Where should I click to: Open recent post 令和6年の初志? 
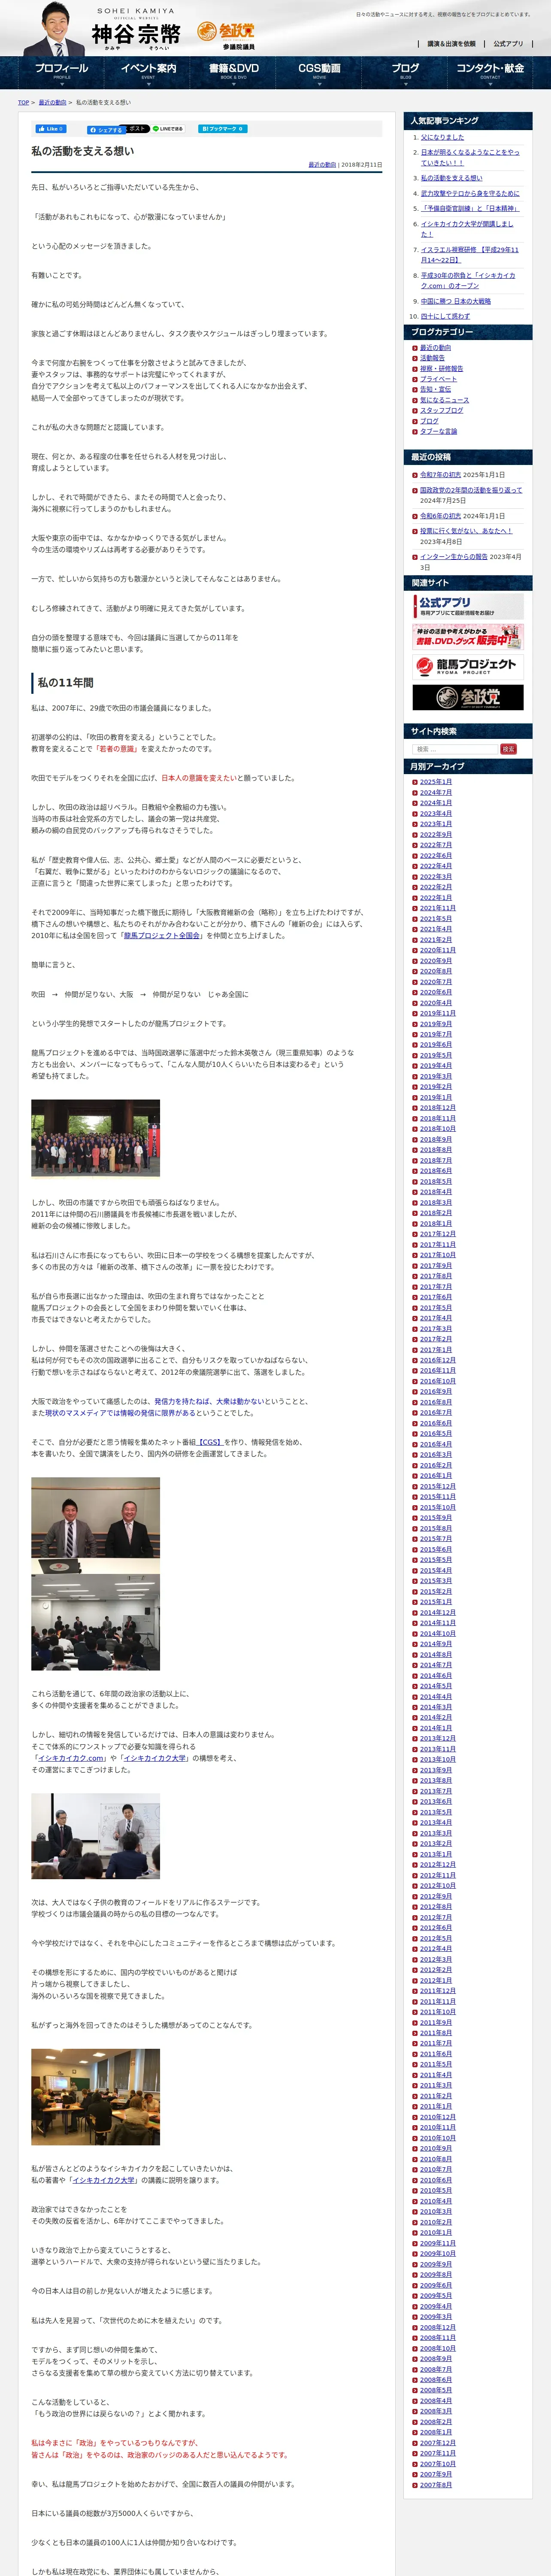click(440, 516)
